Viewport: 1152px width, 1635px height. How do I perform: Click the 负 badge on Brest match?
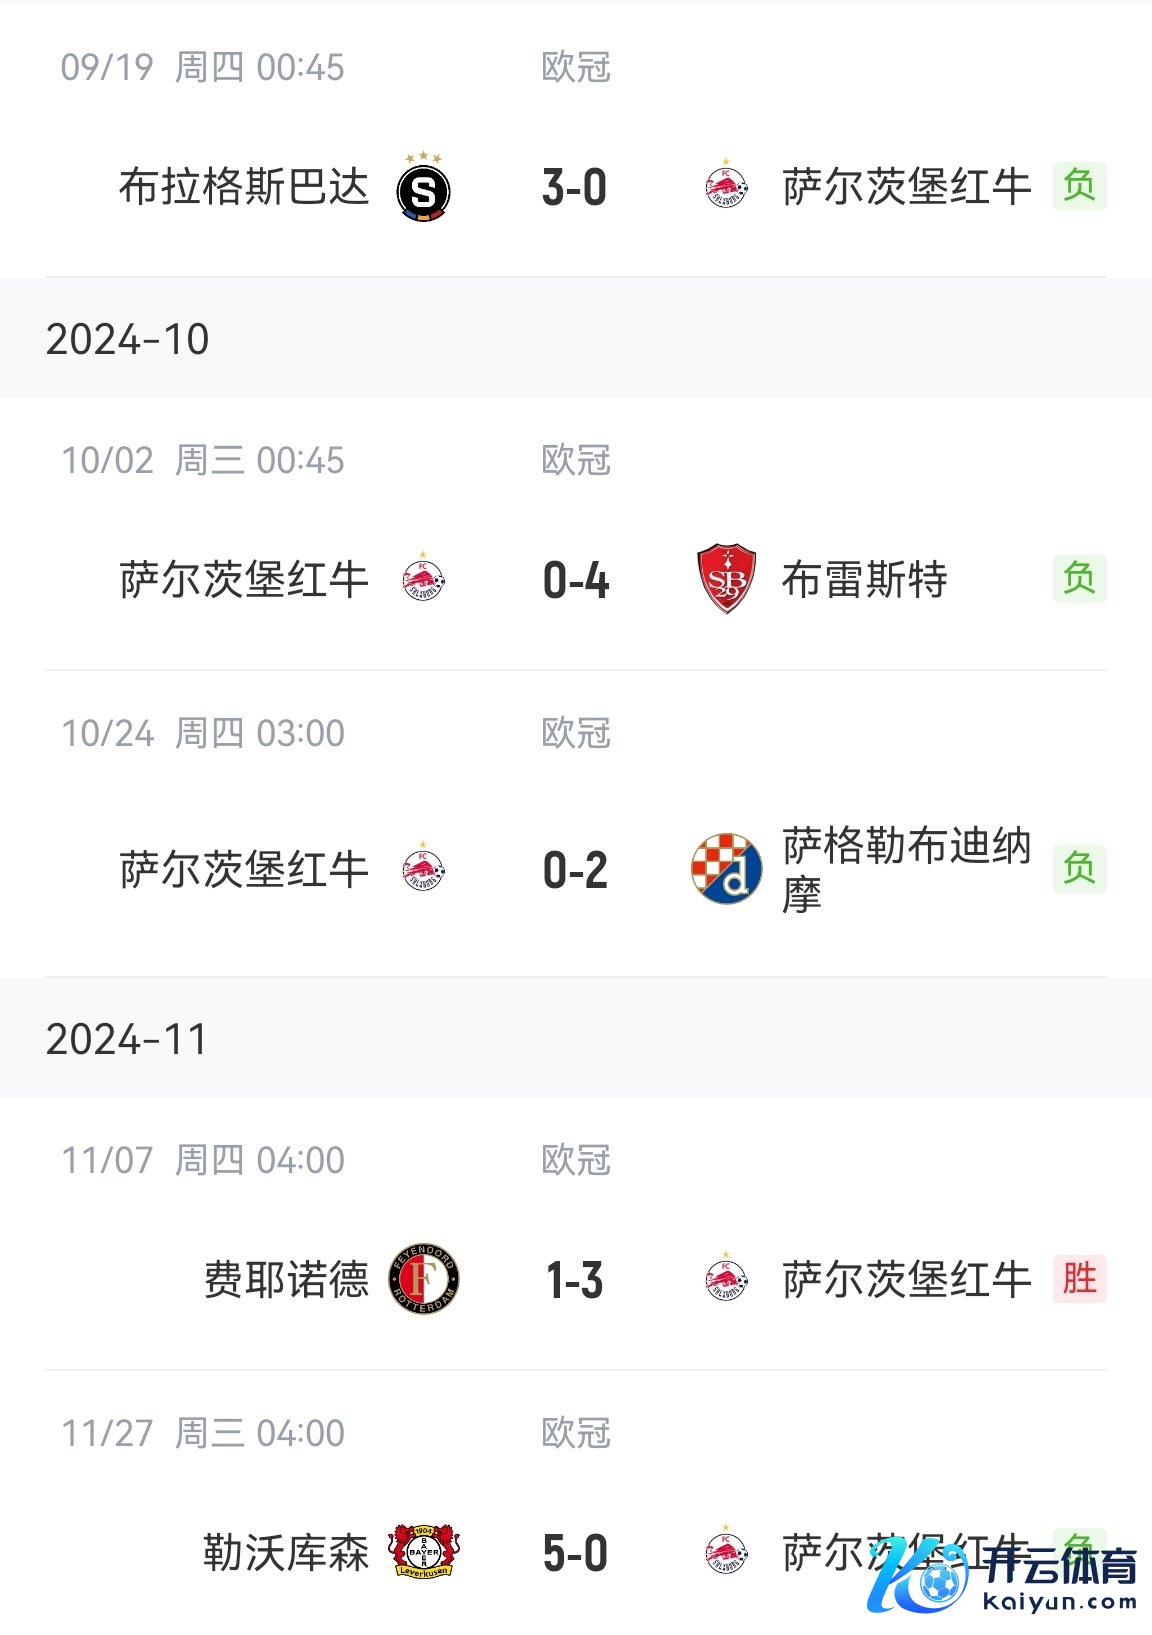click(1079, 579)
